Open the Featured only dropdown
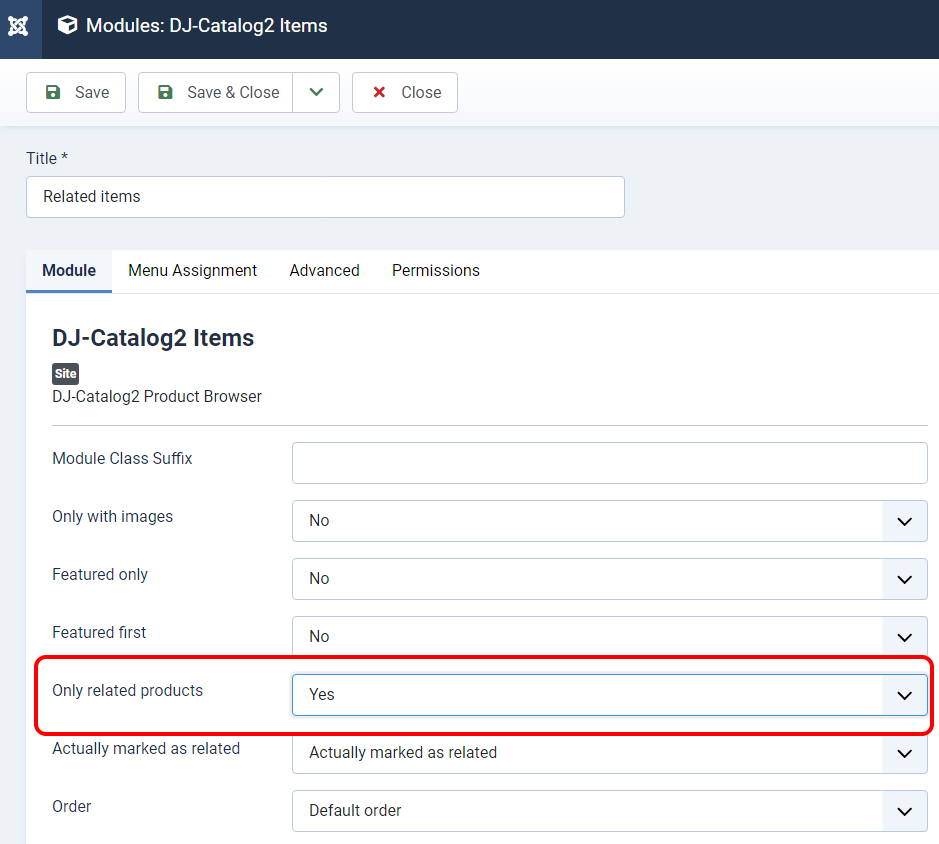Viewport: 939px width, 844px height. click(x=610, y=579)
